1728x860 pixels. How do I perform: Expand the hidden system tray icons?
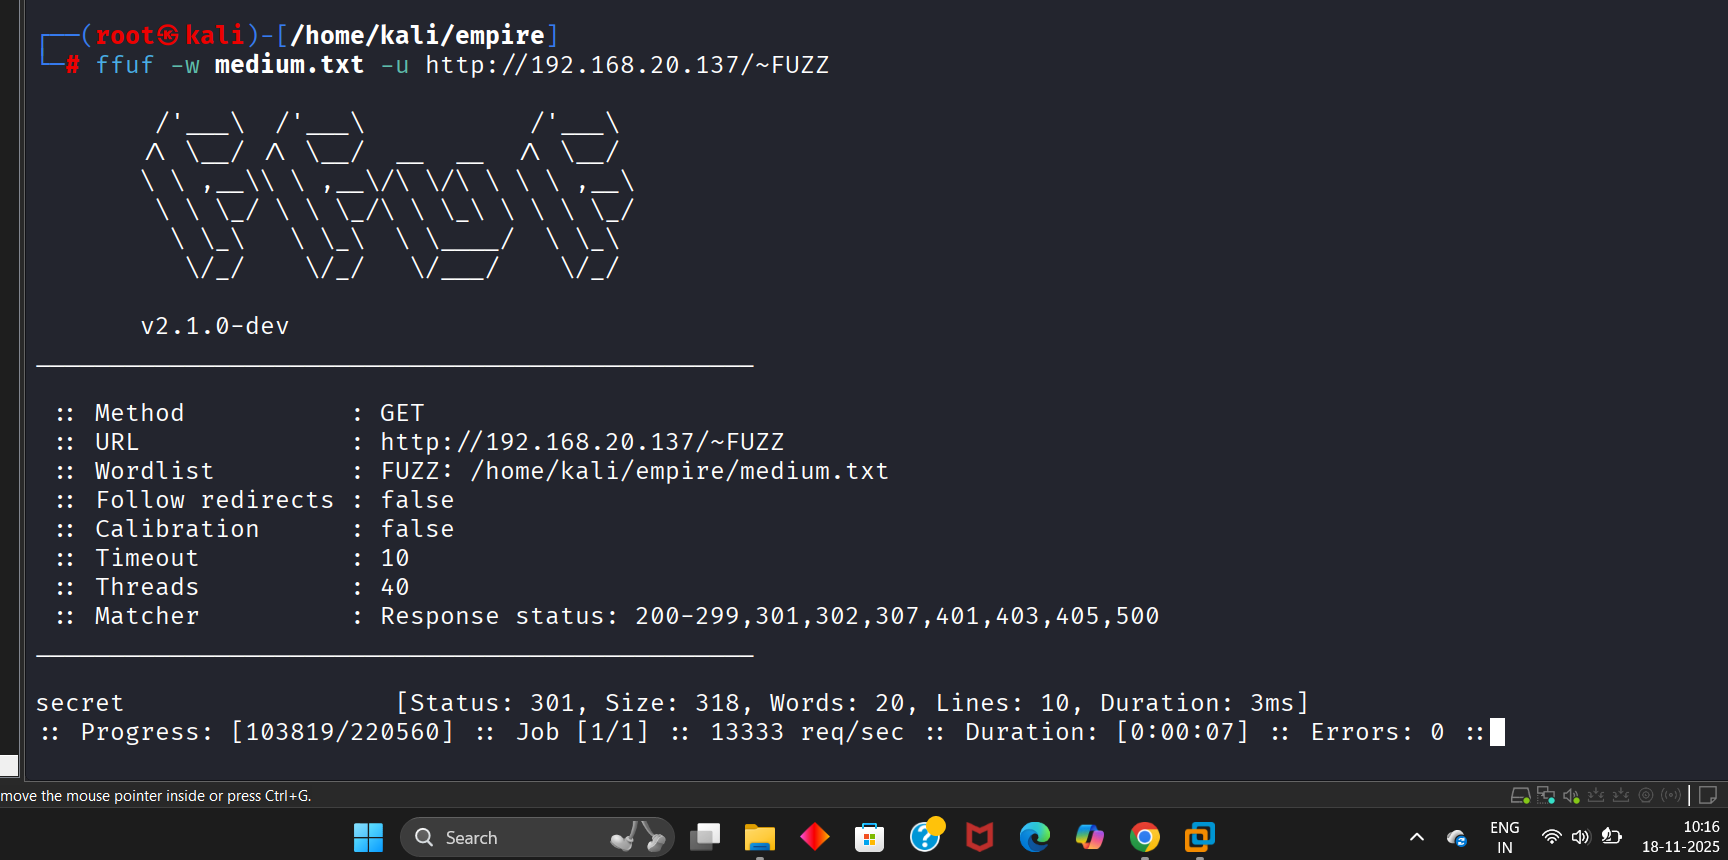[x=1417, y=837]
